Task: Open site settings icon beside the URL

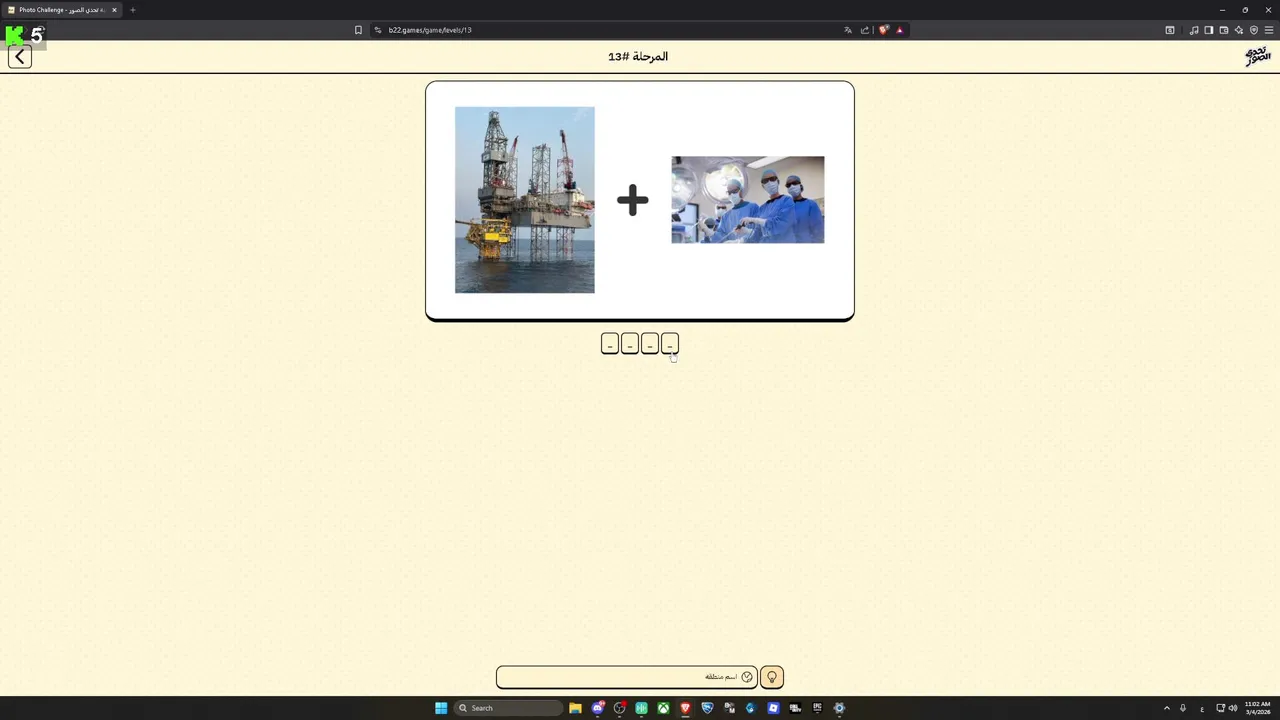Action: 378,30
